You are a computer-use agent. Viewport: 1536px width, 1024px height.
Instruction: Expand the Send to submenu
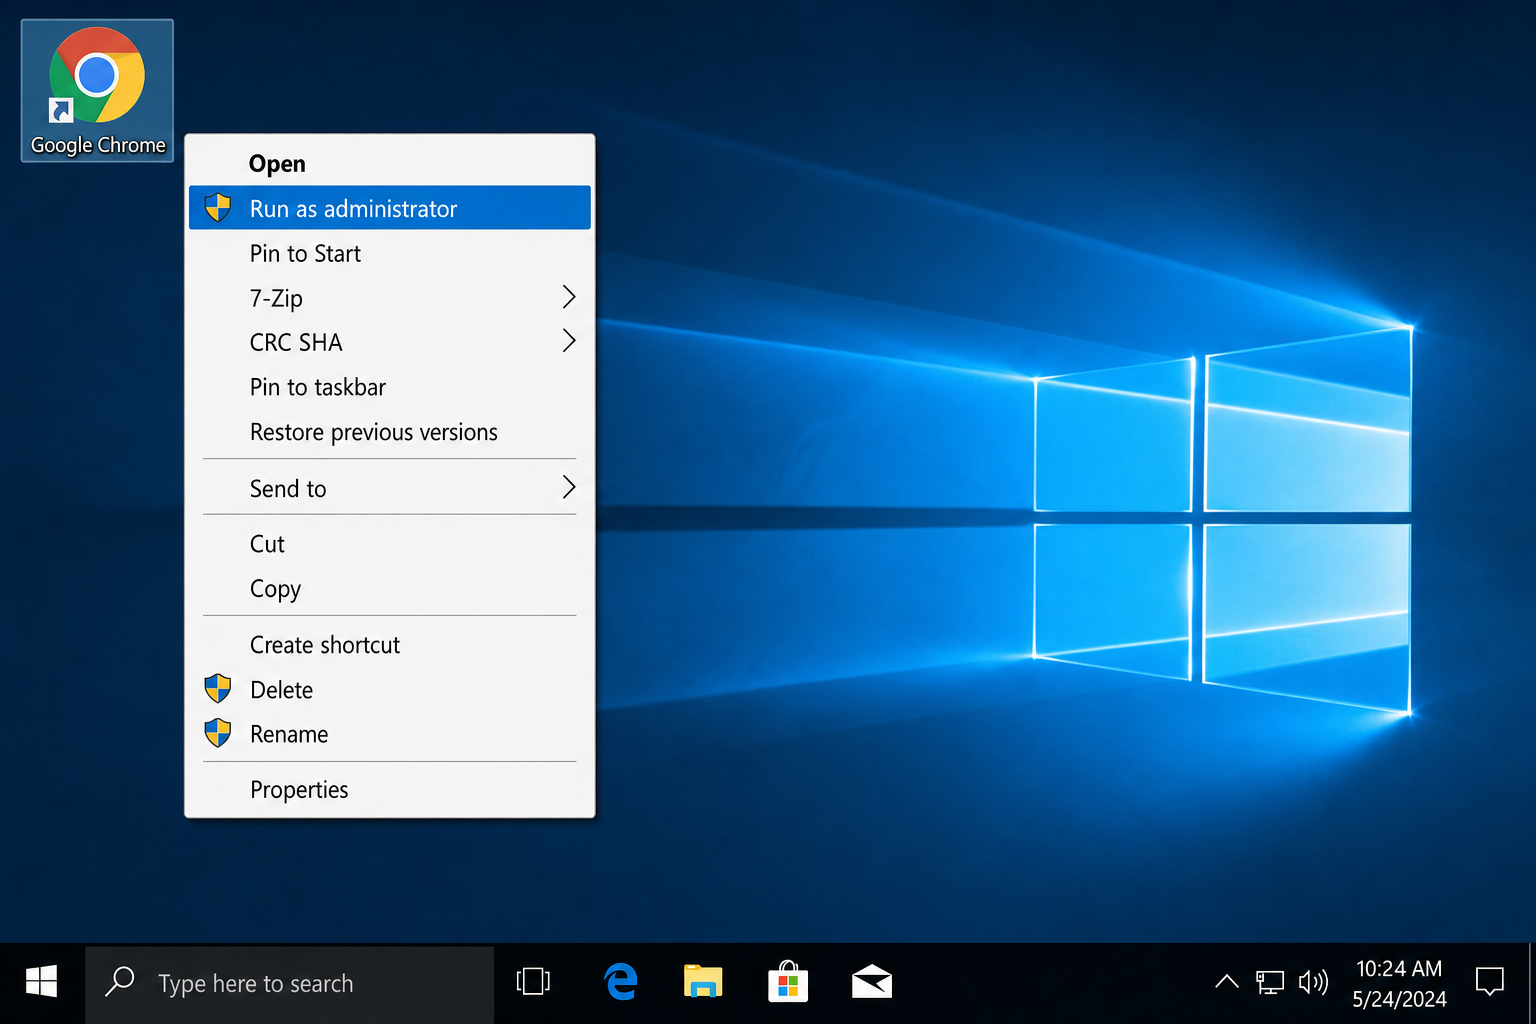tap(390, 488)
